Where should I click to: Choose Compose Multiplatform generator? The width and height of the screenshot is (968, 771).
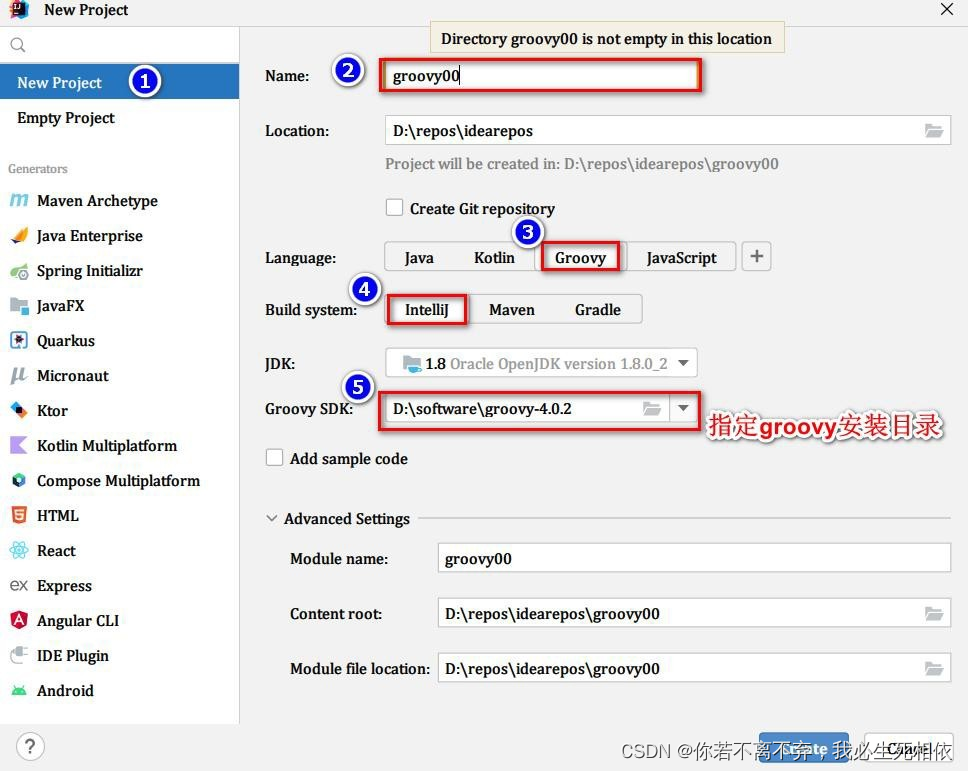coord(119,480)
